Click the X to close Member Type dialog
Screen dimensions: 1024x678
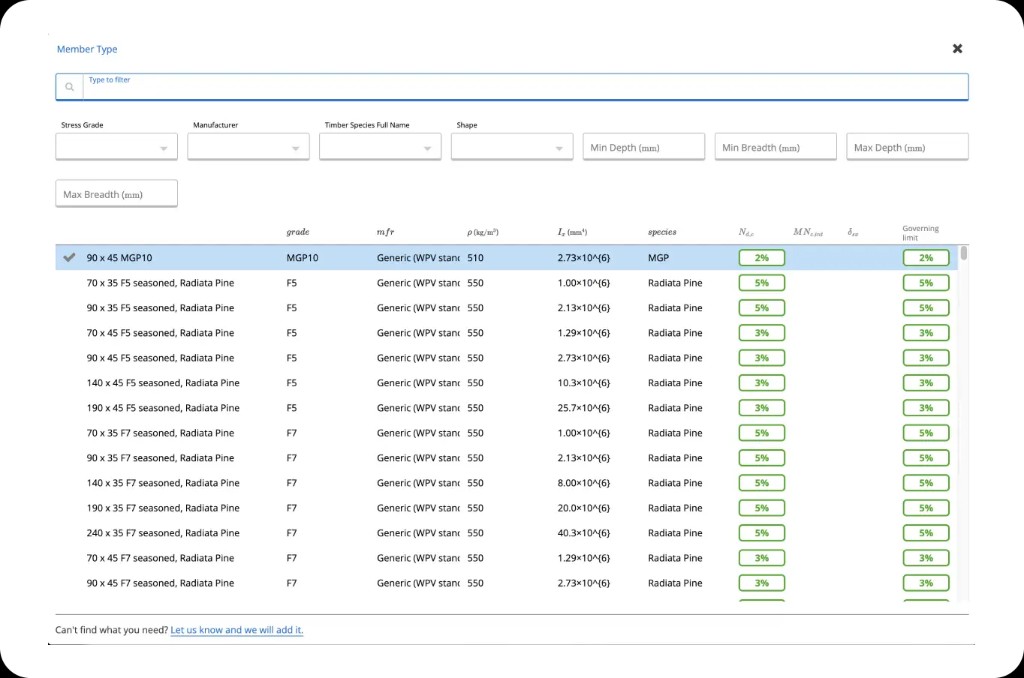pos(957,48)
